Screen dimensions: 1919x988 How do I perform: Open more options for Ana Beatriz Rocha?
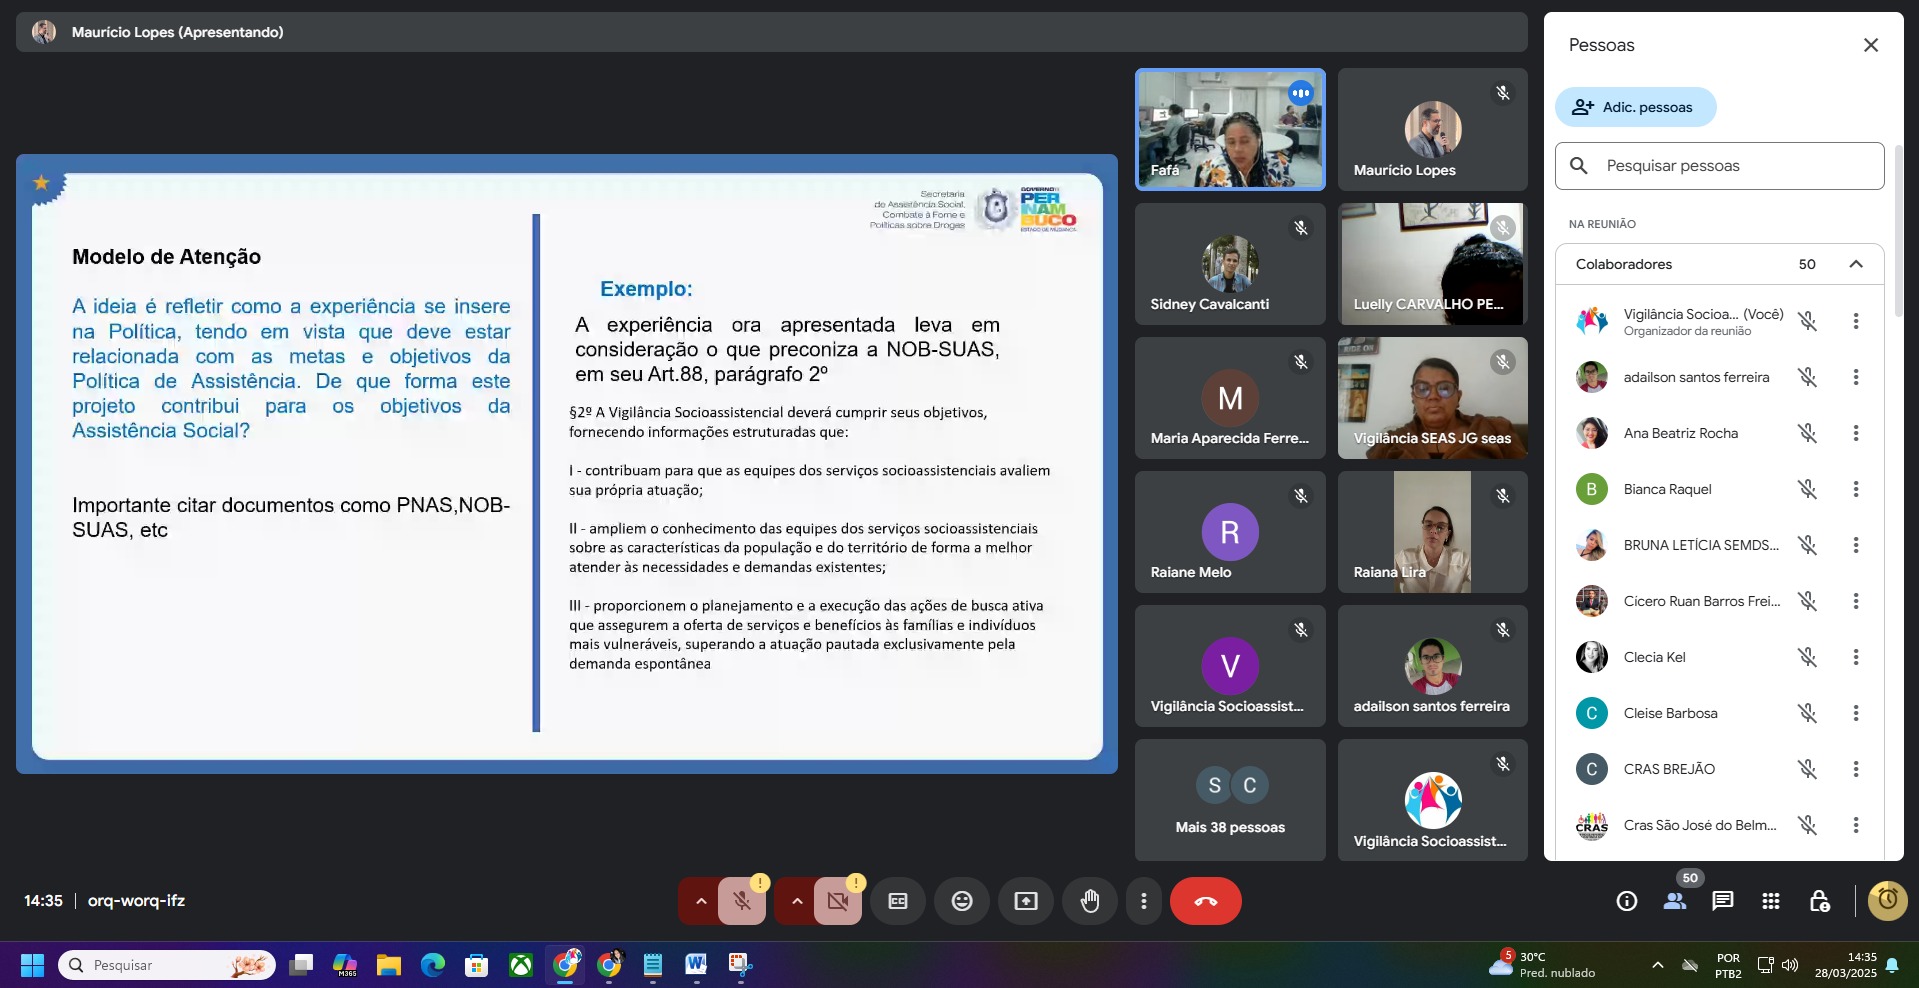1855,433
